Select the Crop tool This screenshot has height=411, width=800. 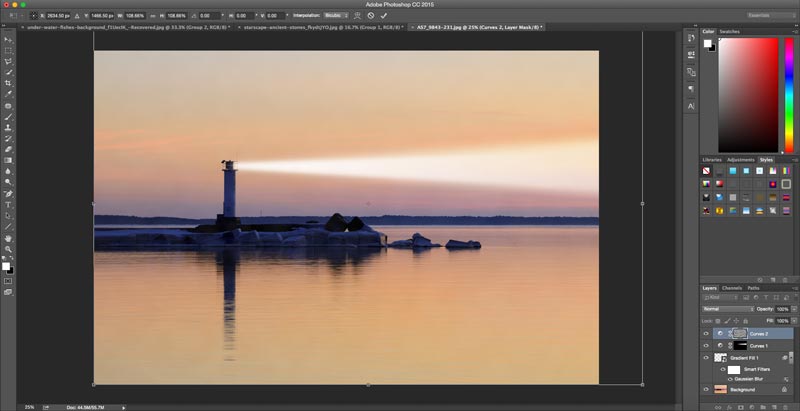(8, 83)
